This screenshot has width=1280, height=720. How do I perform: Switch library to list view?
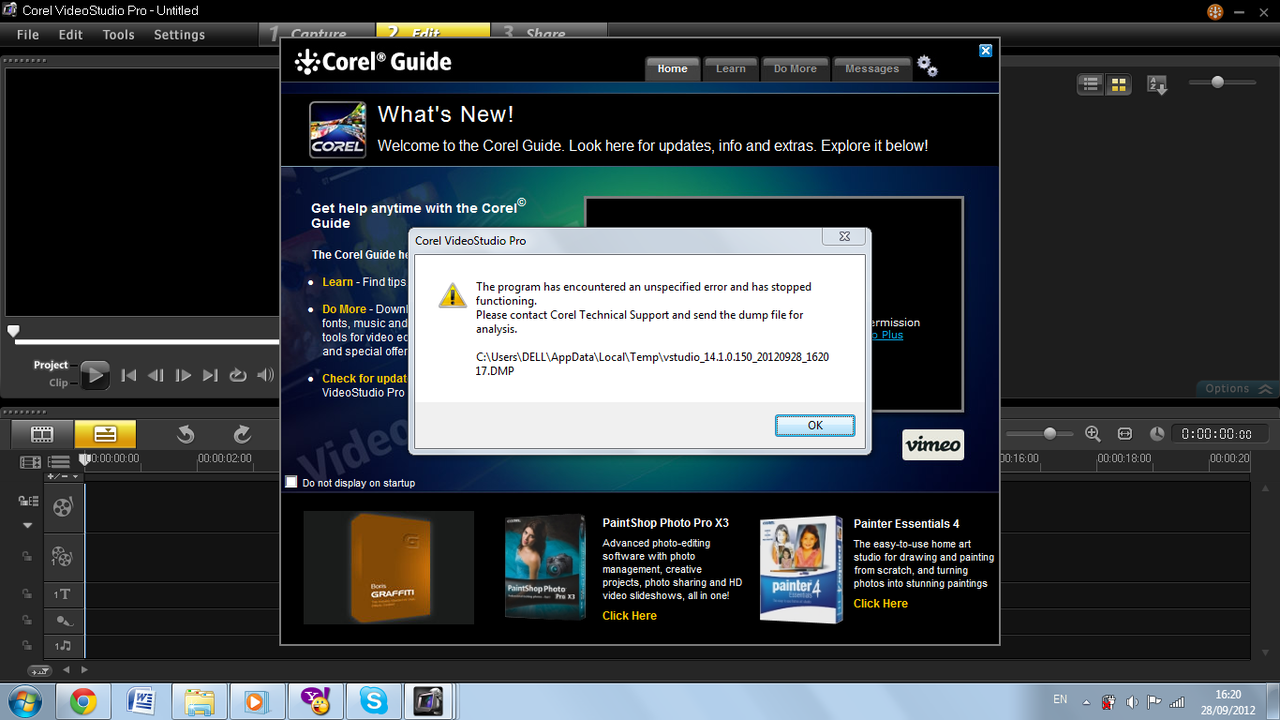pos(1091,85)
